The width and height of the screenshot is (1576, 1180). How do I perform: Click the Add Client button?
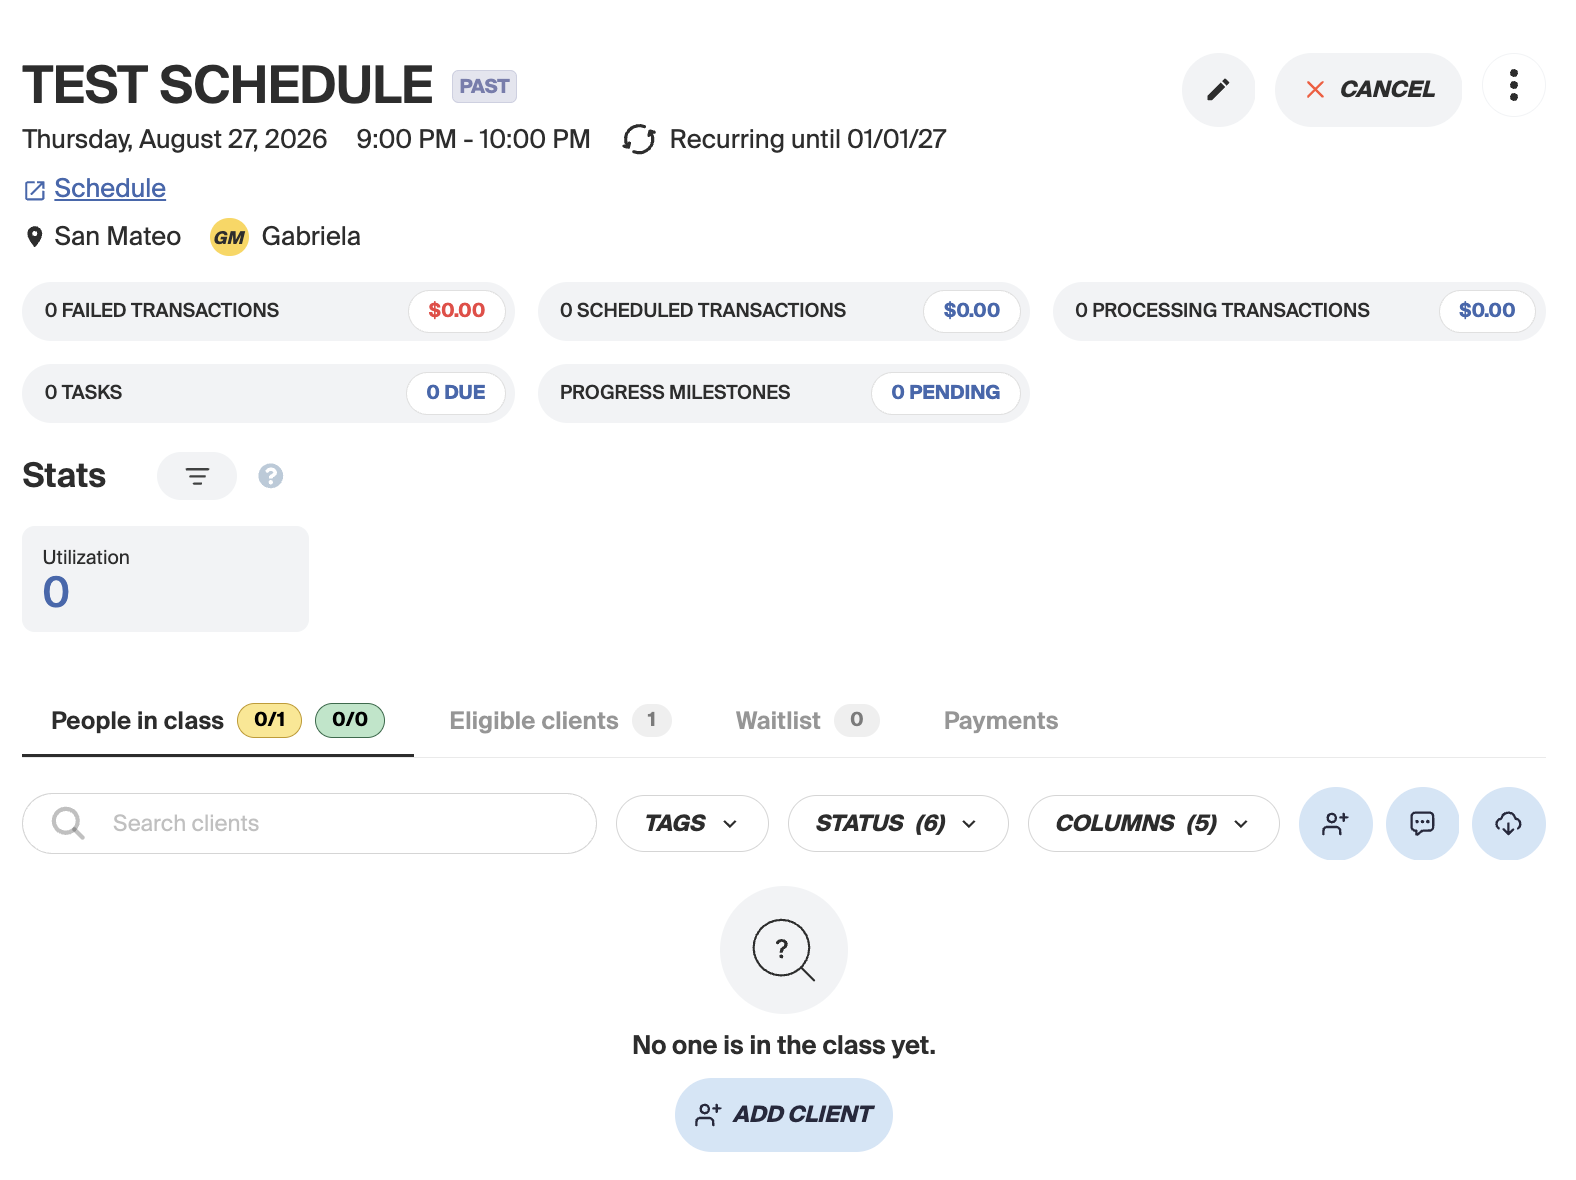click(x=784, y=1115)
